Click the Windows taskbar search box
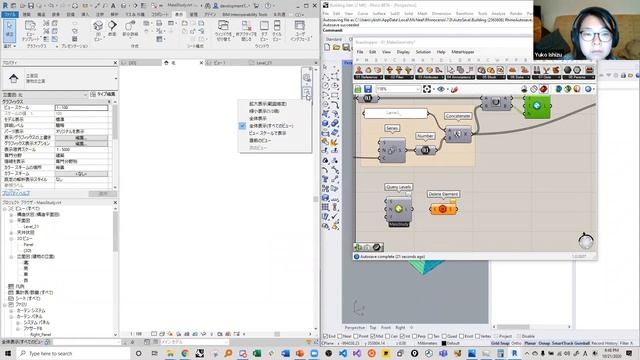640x360 pixels. click(73, 353)
